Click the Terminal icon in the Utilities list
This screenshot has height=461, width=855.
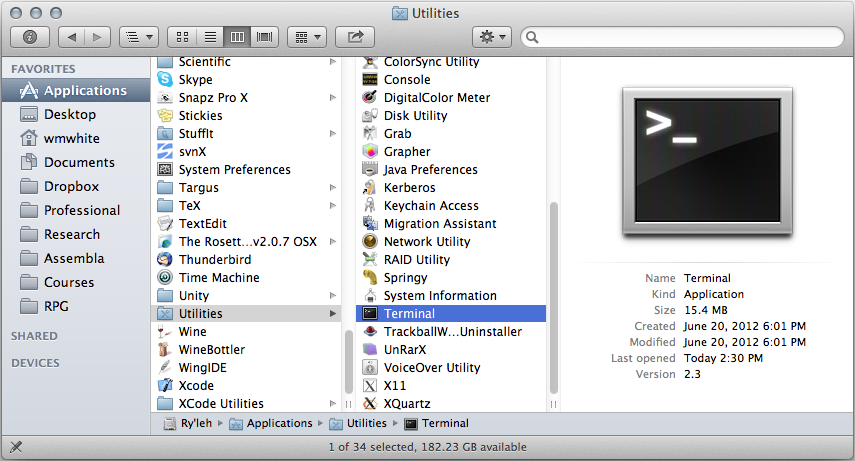pyautogui.click(x=370, y=314)
